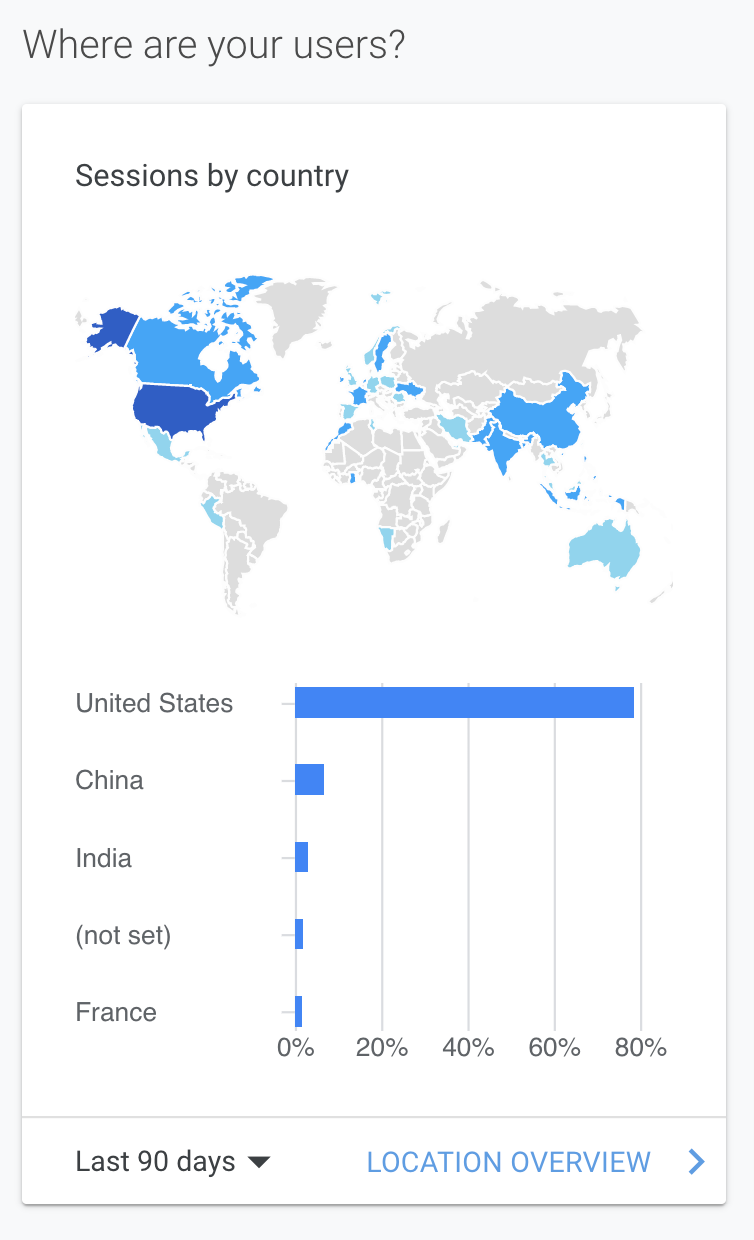Viewport: 754px width, 1240px height.
Task: Select Alaska on the world map
Action: (108, 328)
